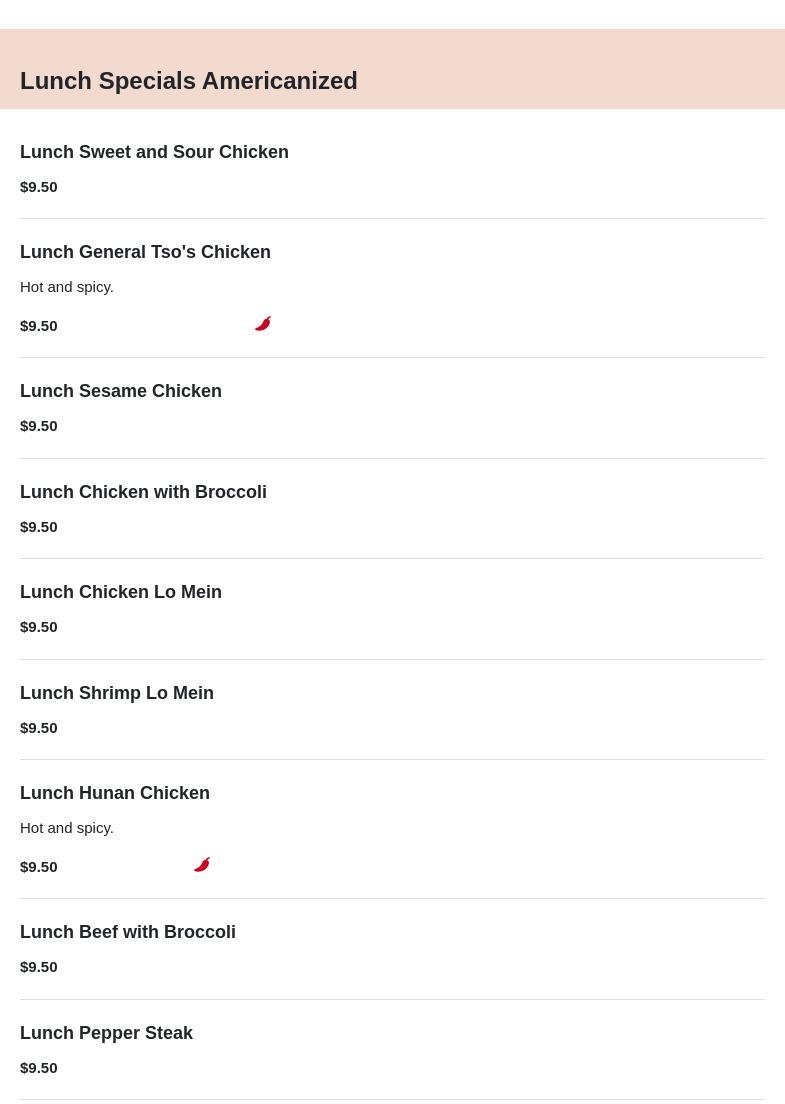Click the price below Lunch Sesame Chicken
Screen dimensions: 785x1104
point(39,426)
